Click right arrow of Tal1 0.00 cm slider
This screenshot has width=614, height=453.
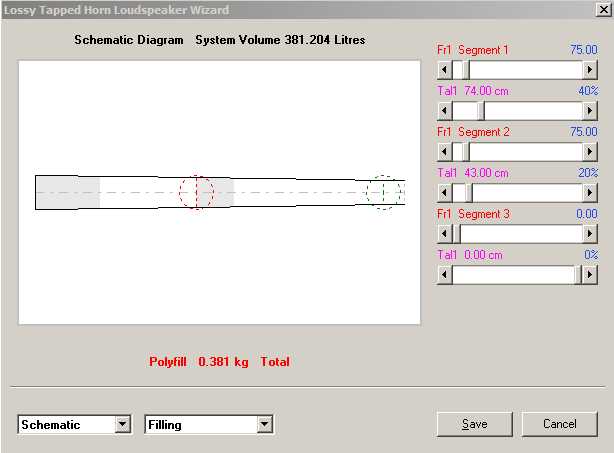point(590,274)
